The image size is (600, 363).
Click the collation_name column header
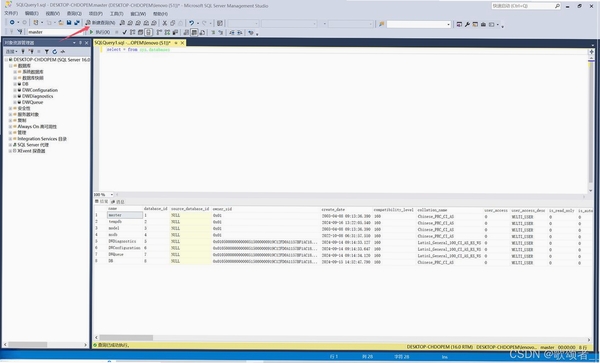(432, 210)
